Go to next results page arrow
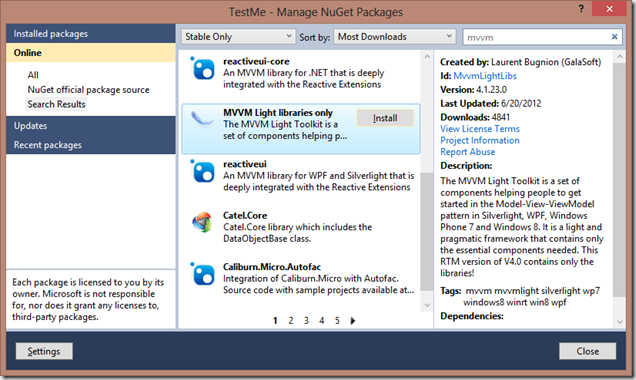This screenshot has height=380, width=636. (x=352, y=320)
